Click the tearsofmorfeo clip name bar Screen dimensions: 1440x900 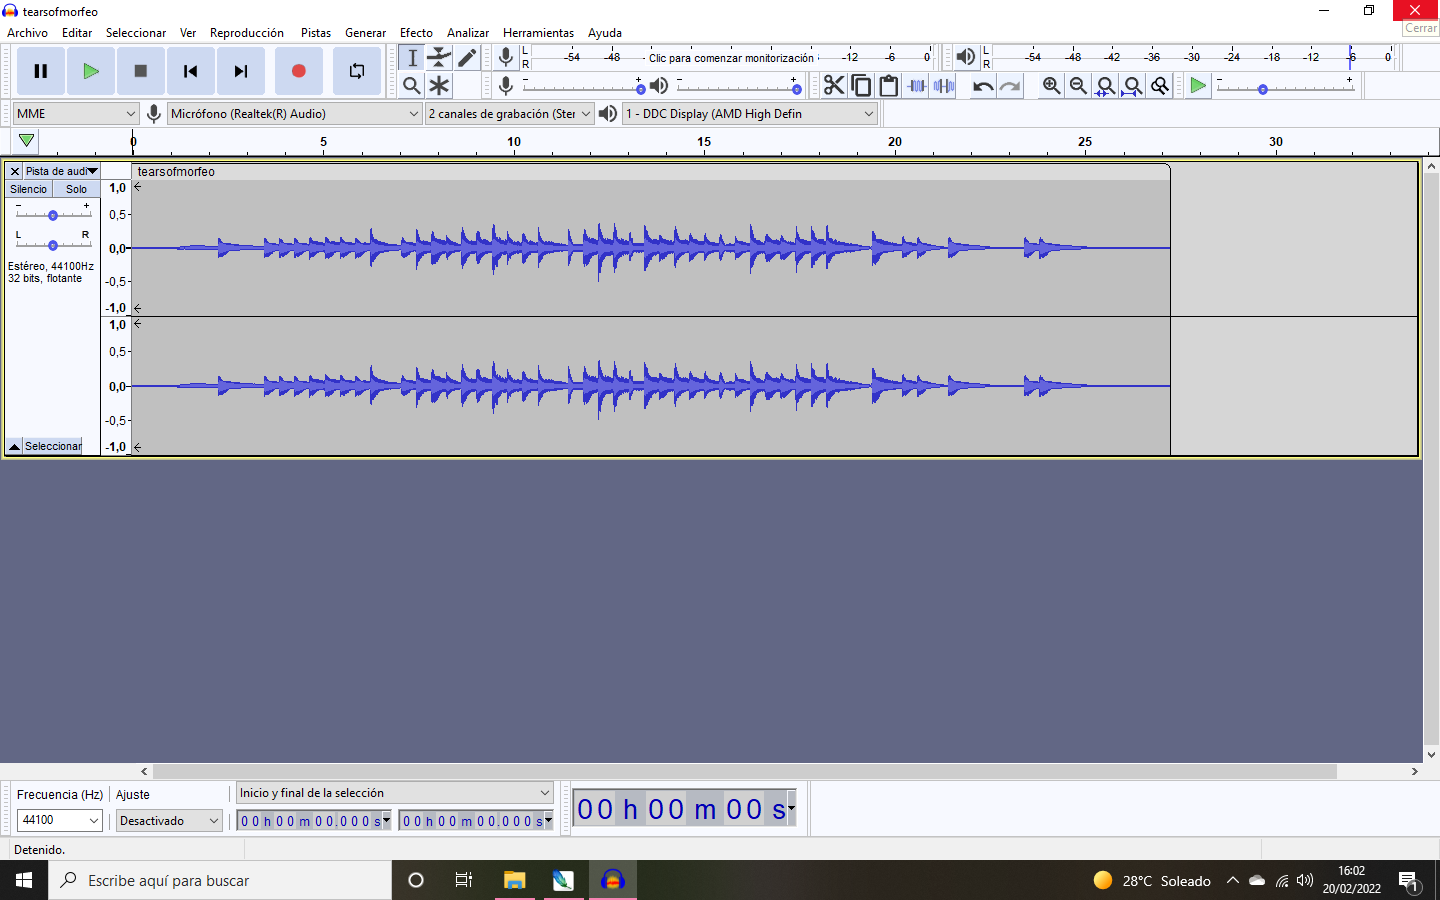click(650, 172)
